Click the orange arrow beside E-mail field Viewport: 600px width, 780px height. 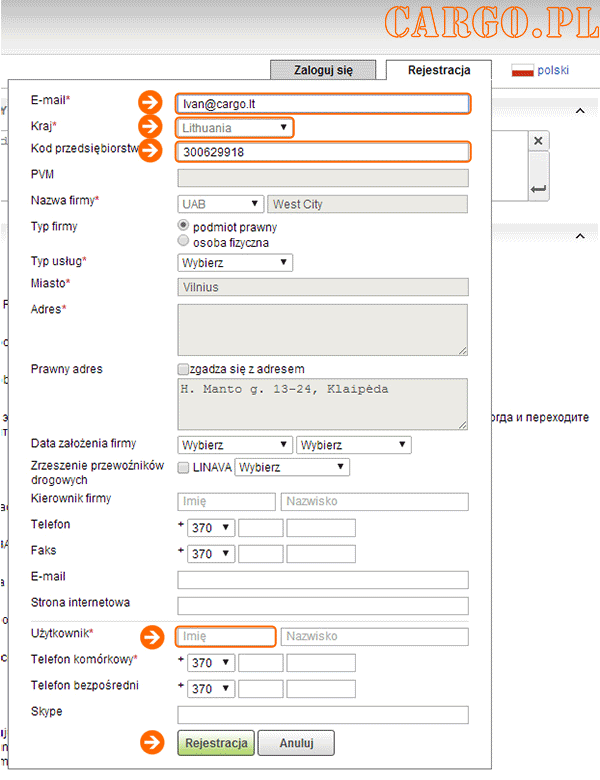pyautogui.click(x=150, y=102)
